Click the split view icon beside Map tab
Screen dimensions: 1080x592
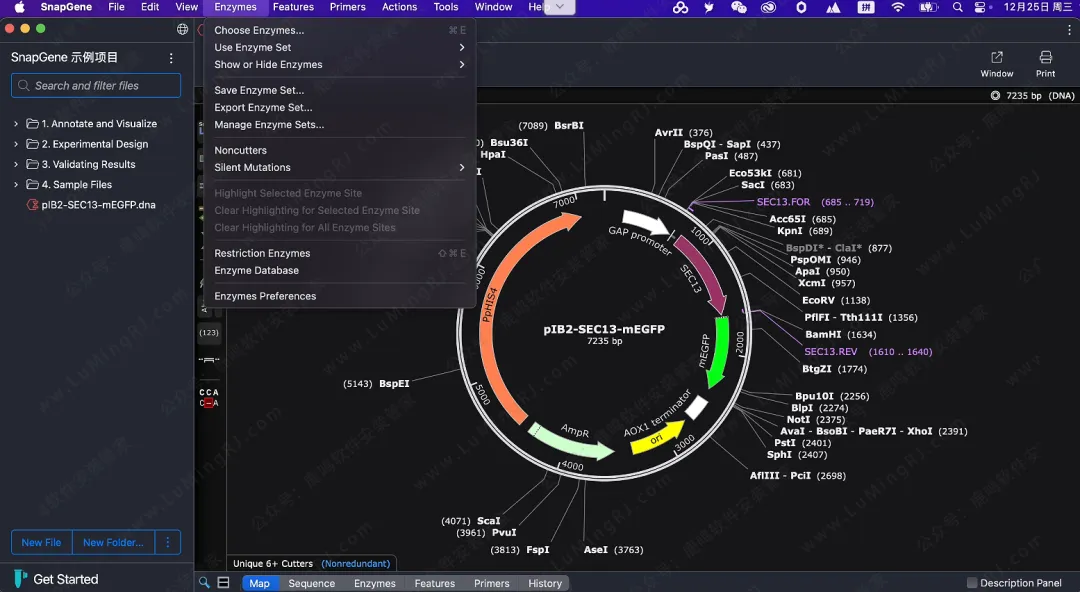[224, 583]
